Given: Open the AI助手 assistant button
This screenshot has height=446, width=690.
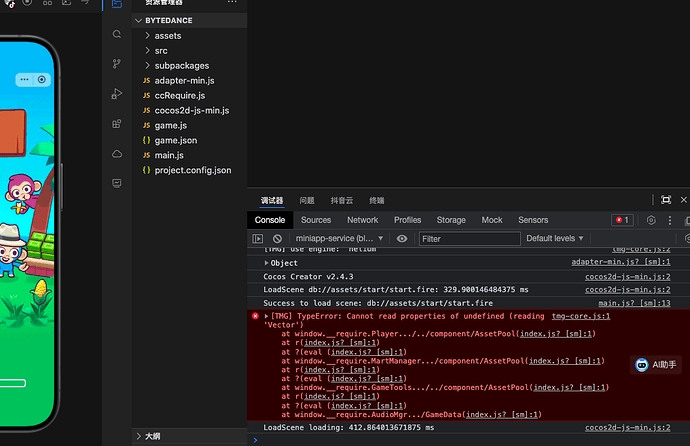Looking at the screenshot, I should tap(656, 365).
